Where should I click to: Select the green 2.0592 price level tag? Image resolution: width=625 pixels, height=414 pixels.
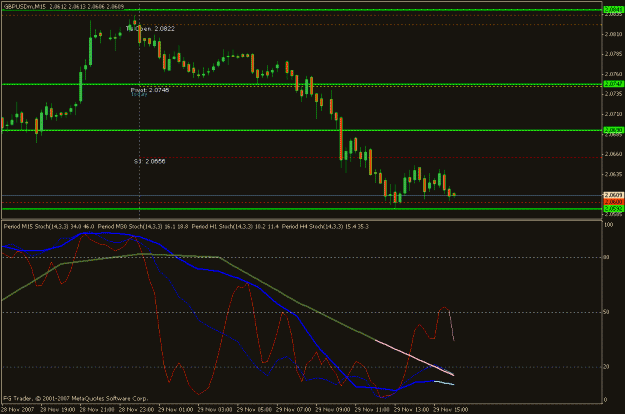(x=614, y=209)
